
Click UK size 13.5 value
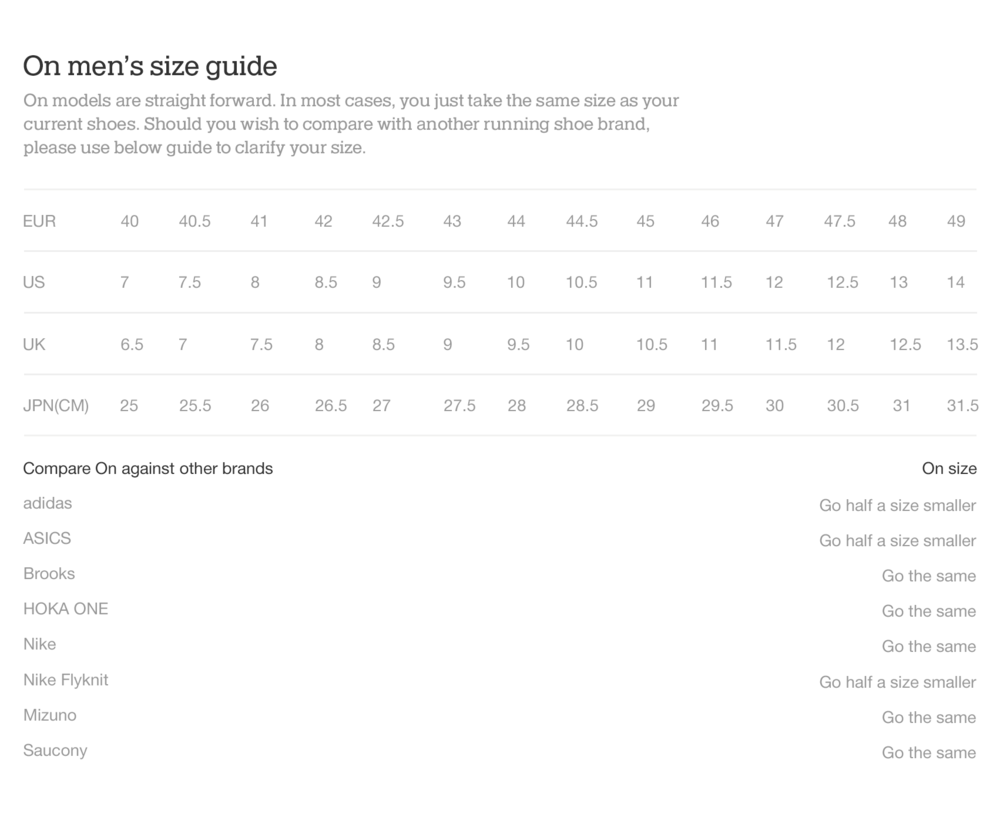point(962,344)
